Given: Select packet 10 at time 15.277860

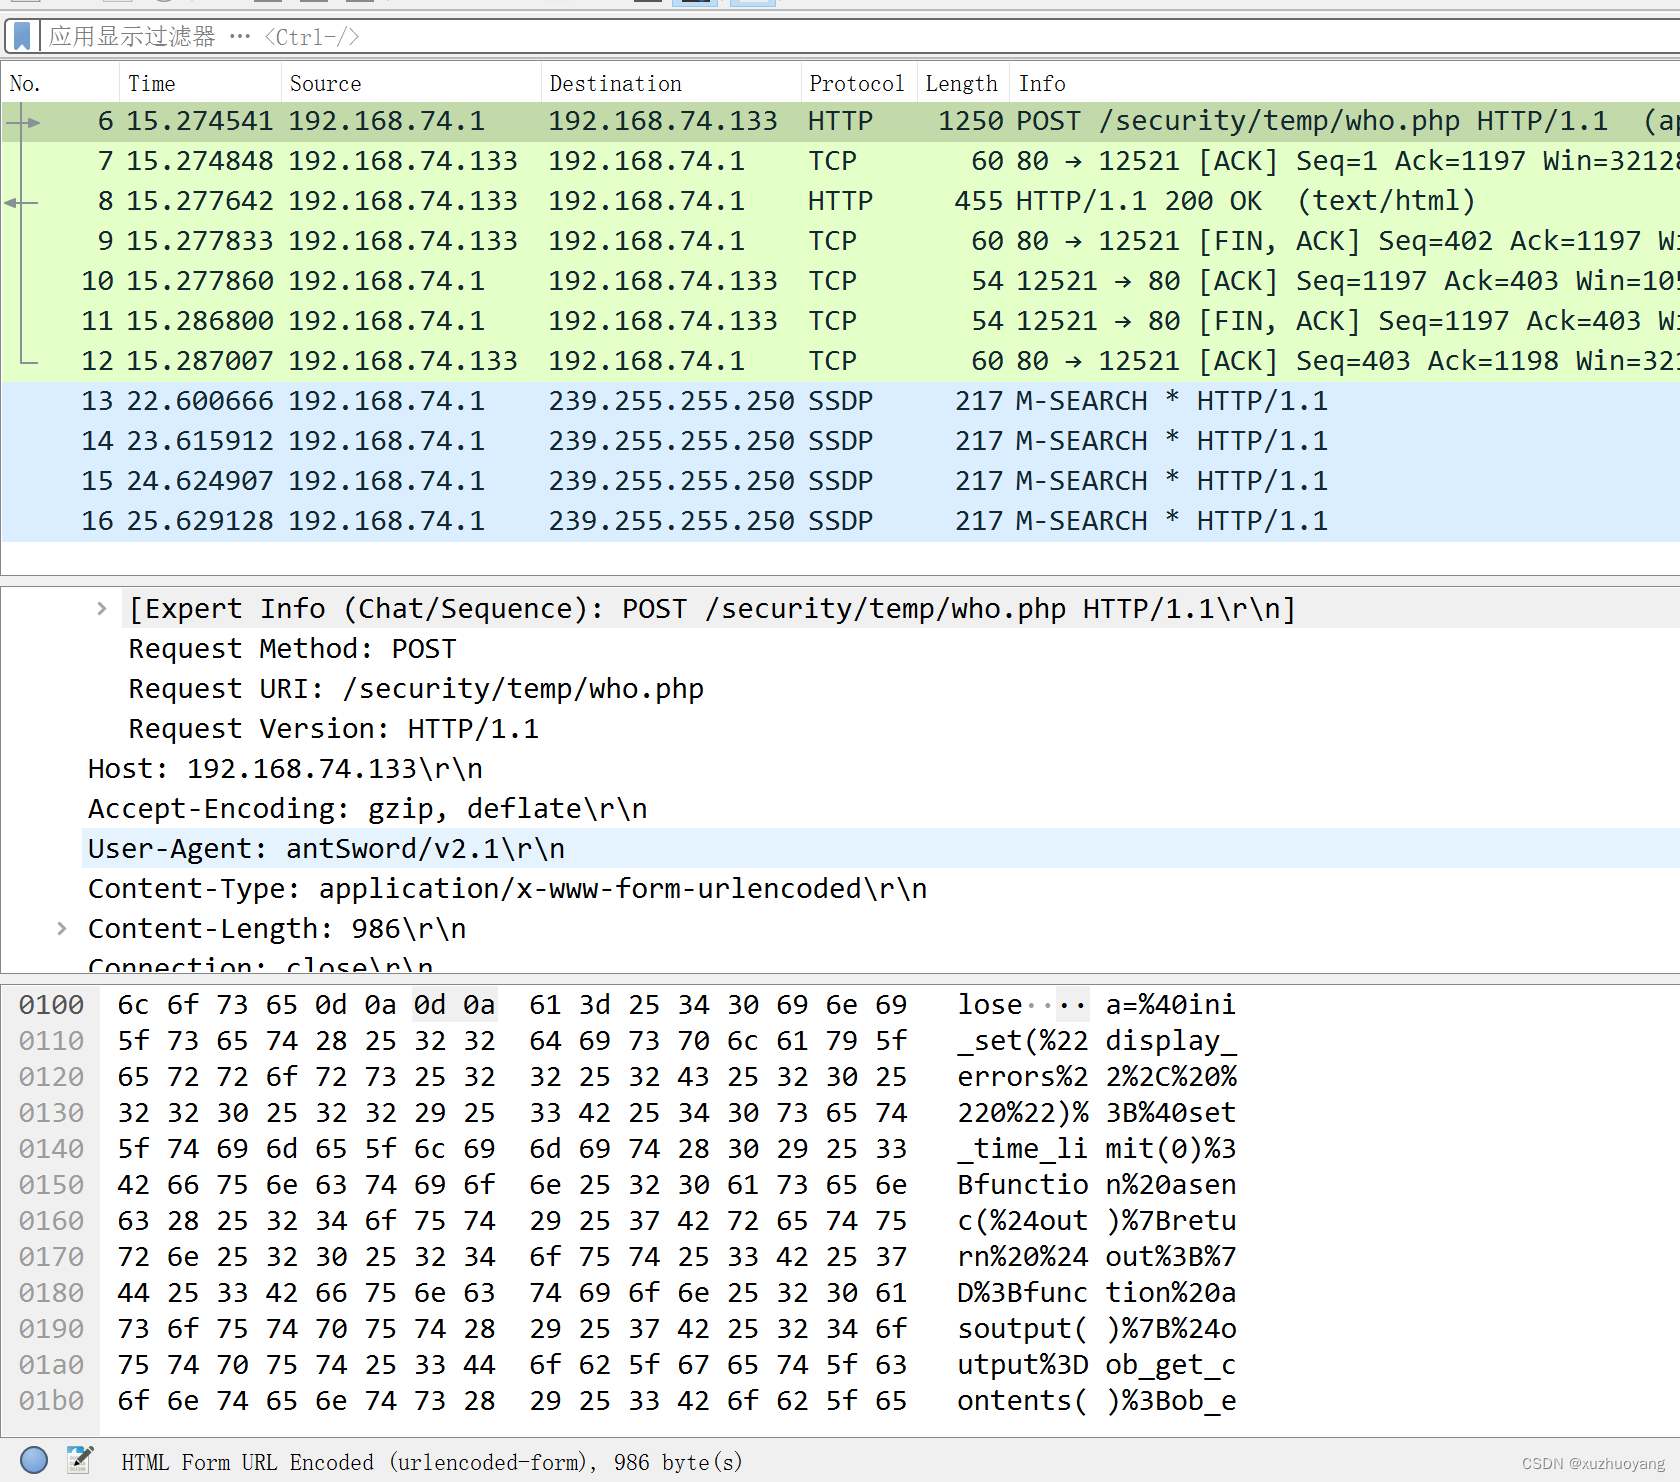Looking at the screenshot, I should coord(840,281).
